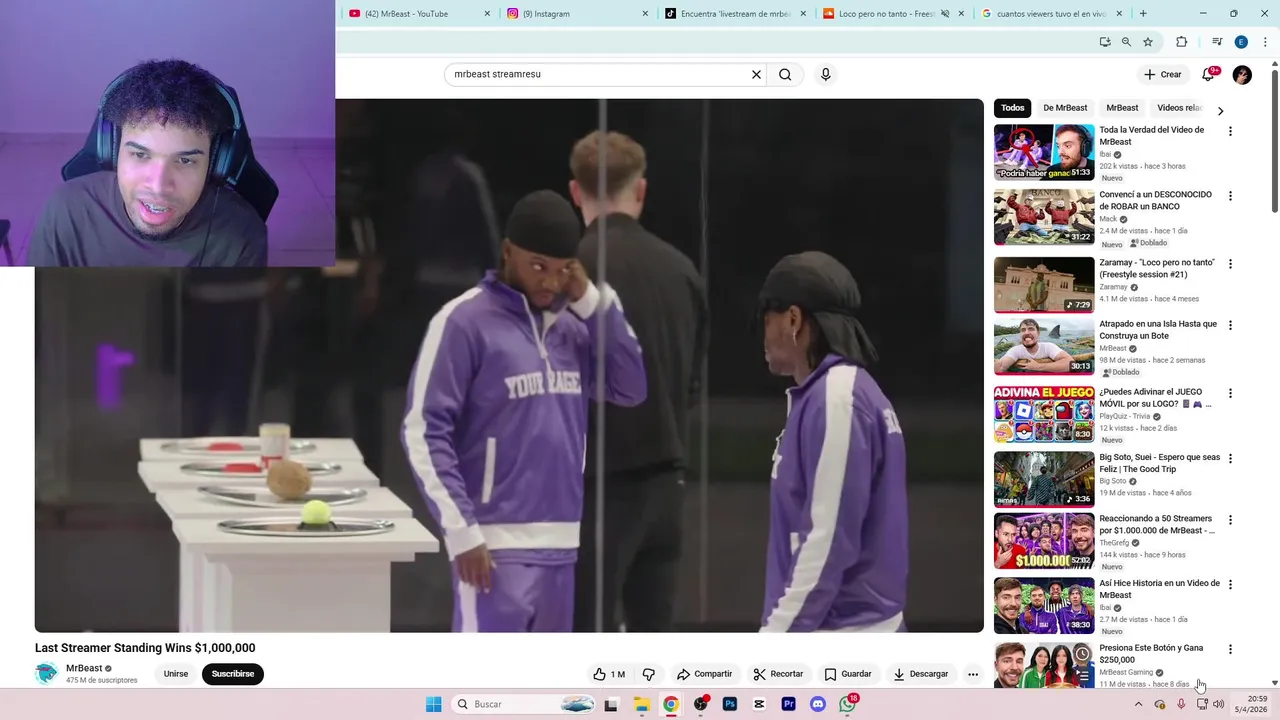The width and height of the screenshot is (1280, 720).
Task: Click the install app icon in address bar
Action: [x=1105, y=42]
